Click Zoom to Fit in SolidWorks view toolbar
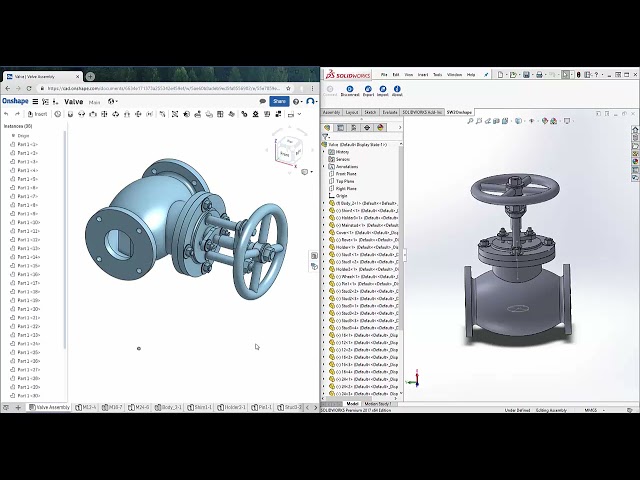This screenshot has width=640, height=480. pos(470,121)
